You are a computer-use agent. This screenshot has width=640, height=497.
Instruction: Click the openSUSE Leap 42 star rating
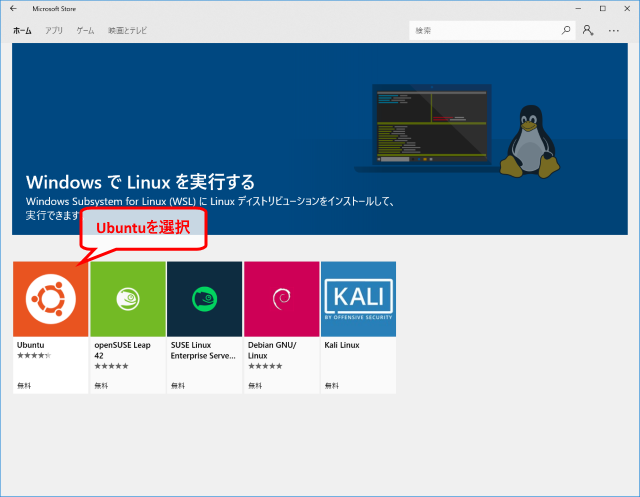[111, 366]
